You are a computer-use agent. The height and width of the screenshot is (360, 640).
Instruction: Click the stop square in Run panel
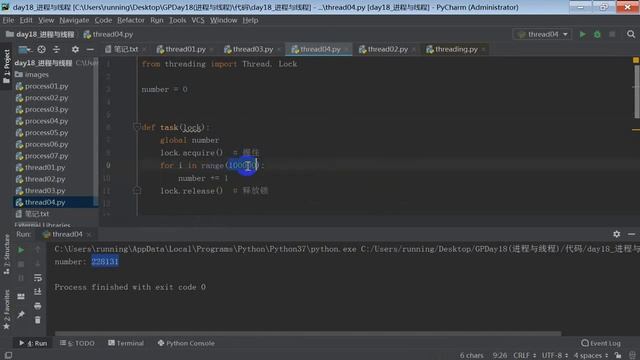coord(21,264)
